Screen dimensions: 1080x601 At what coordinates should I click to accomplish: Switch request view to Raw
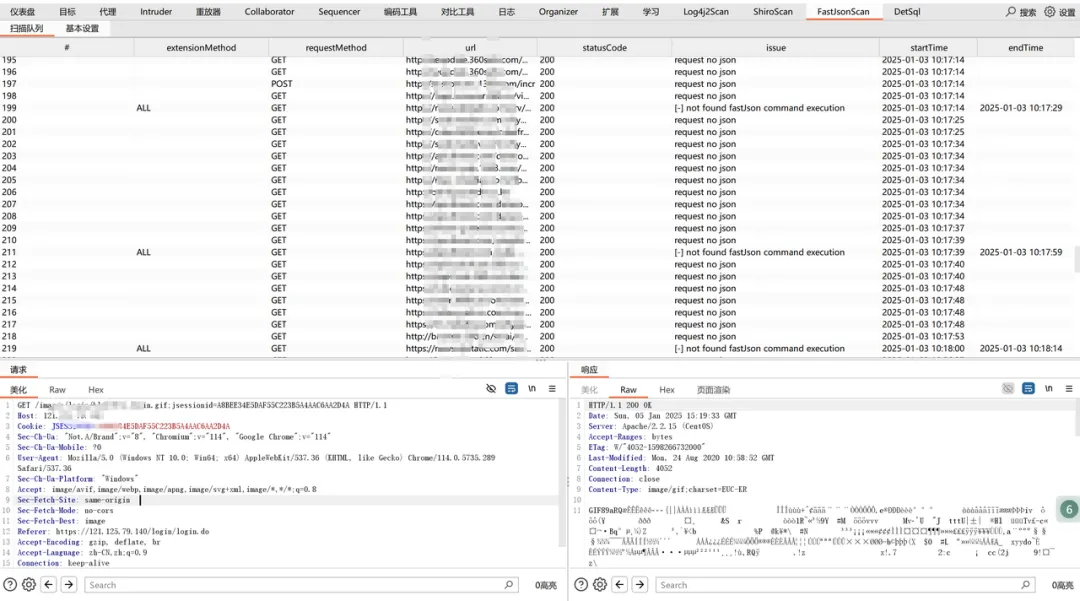click(x=57, y=390)
